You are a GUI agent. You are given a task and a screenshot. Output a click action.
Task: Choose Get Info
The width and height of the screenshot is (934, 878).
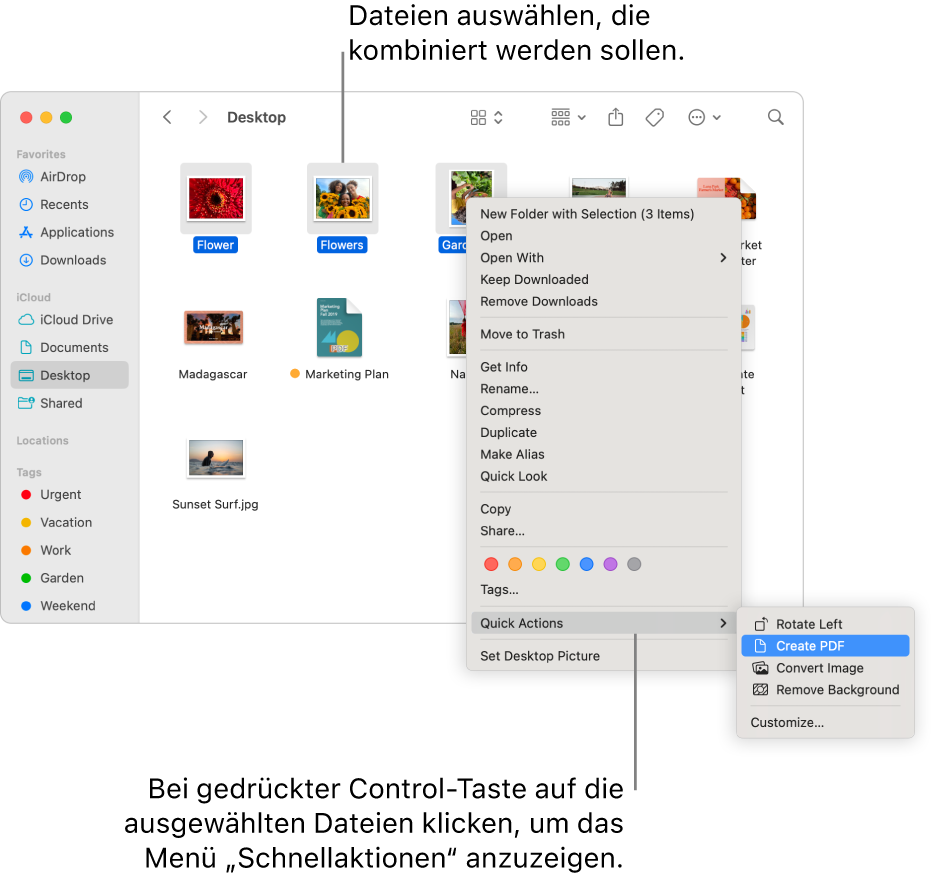point(603,367)
